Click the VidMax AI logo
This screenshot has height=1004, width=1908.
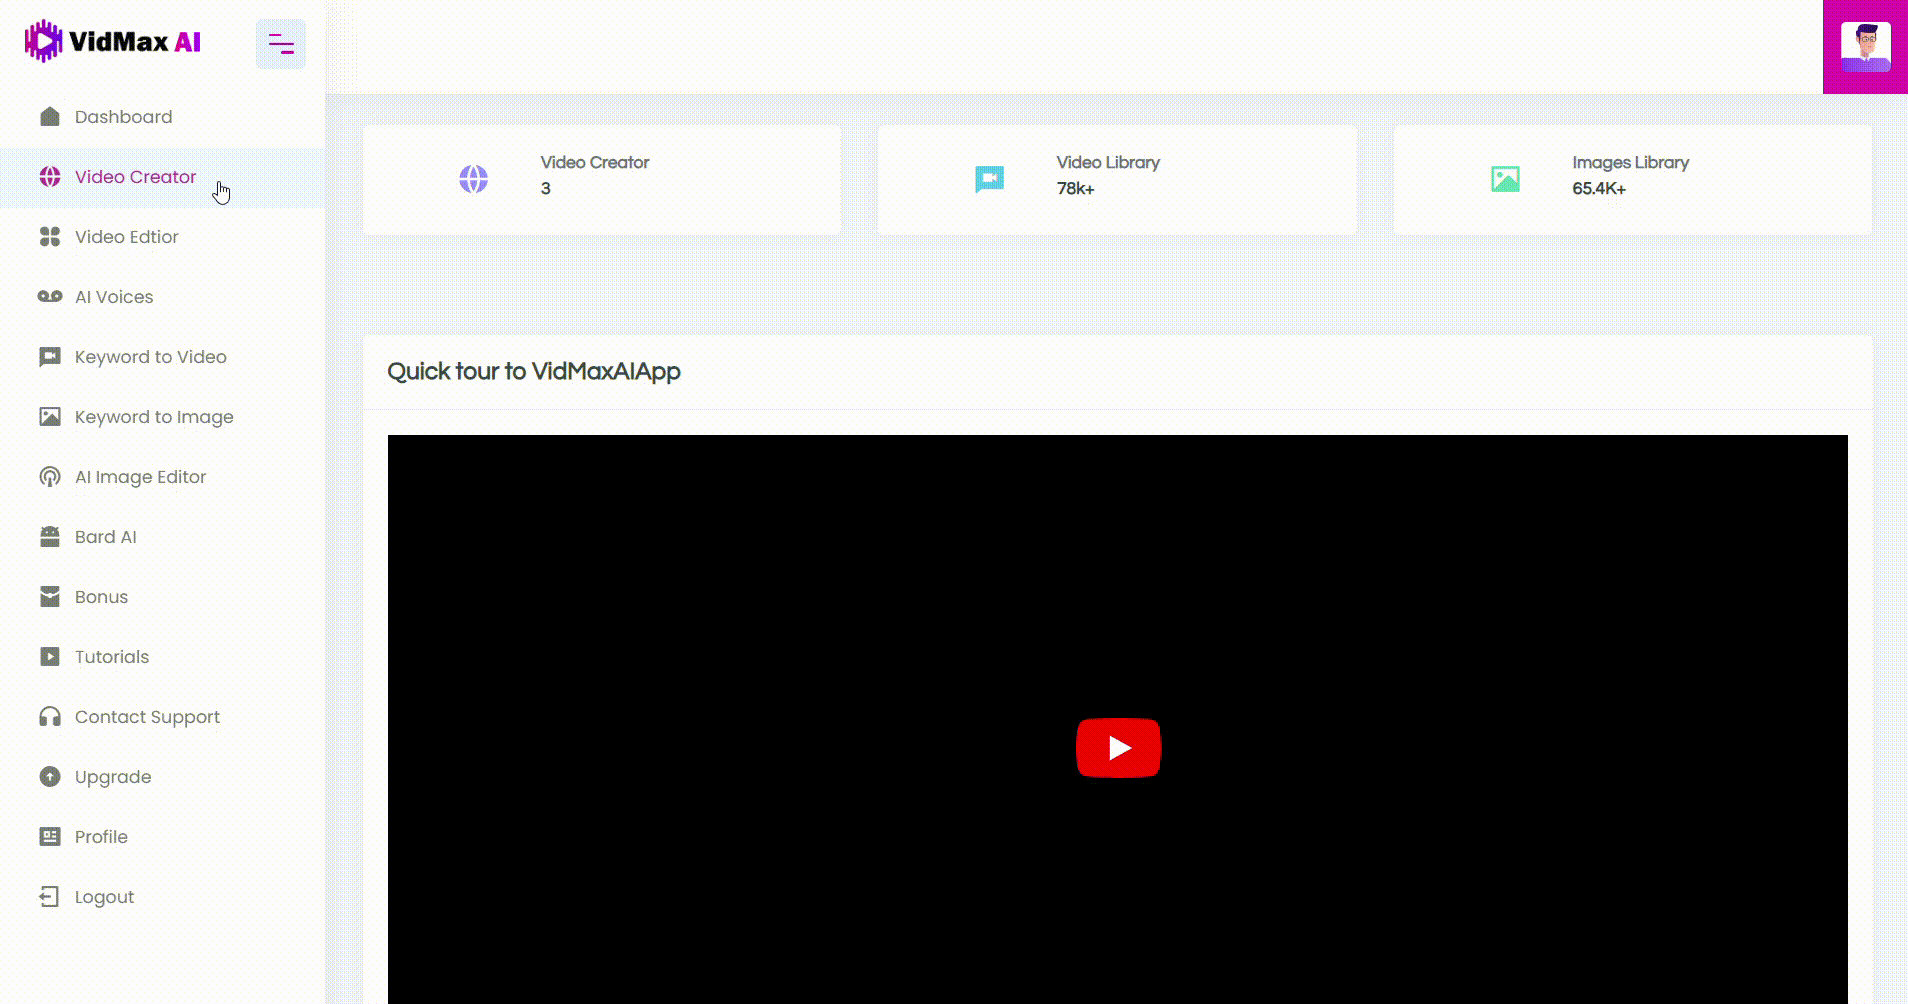[113, 42]
